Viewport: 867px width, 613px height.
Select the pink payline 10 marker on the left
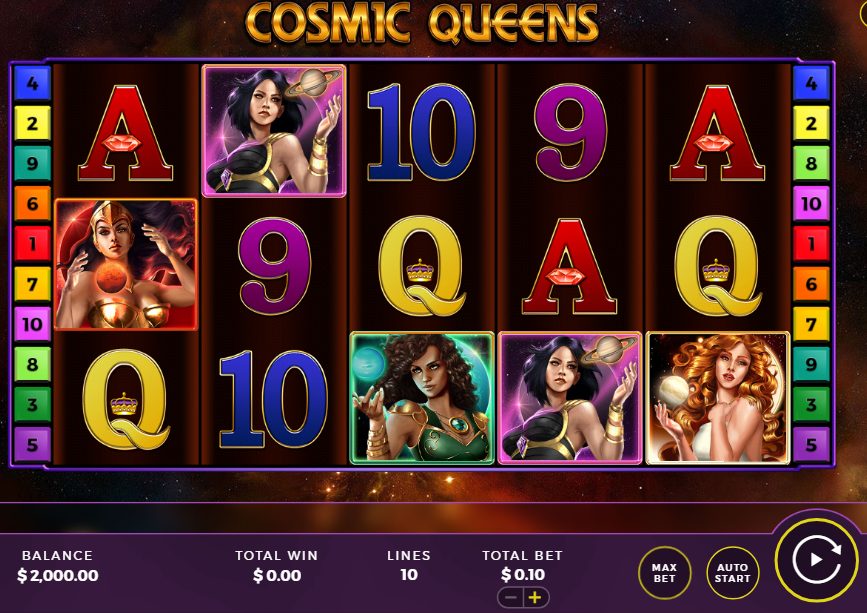[33, 324]
